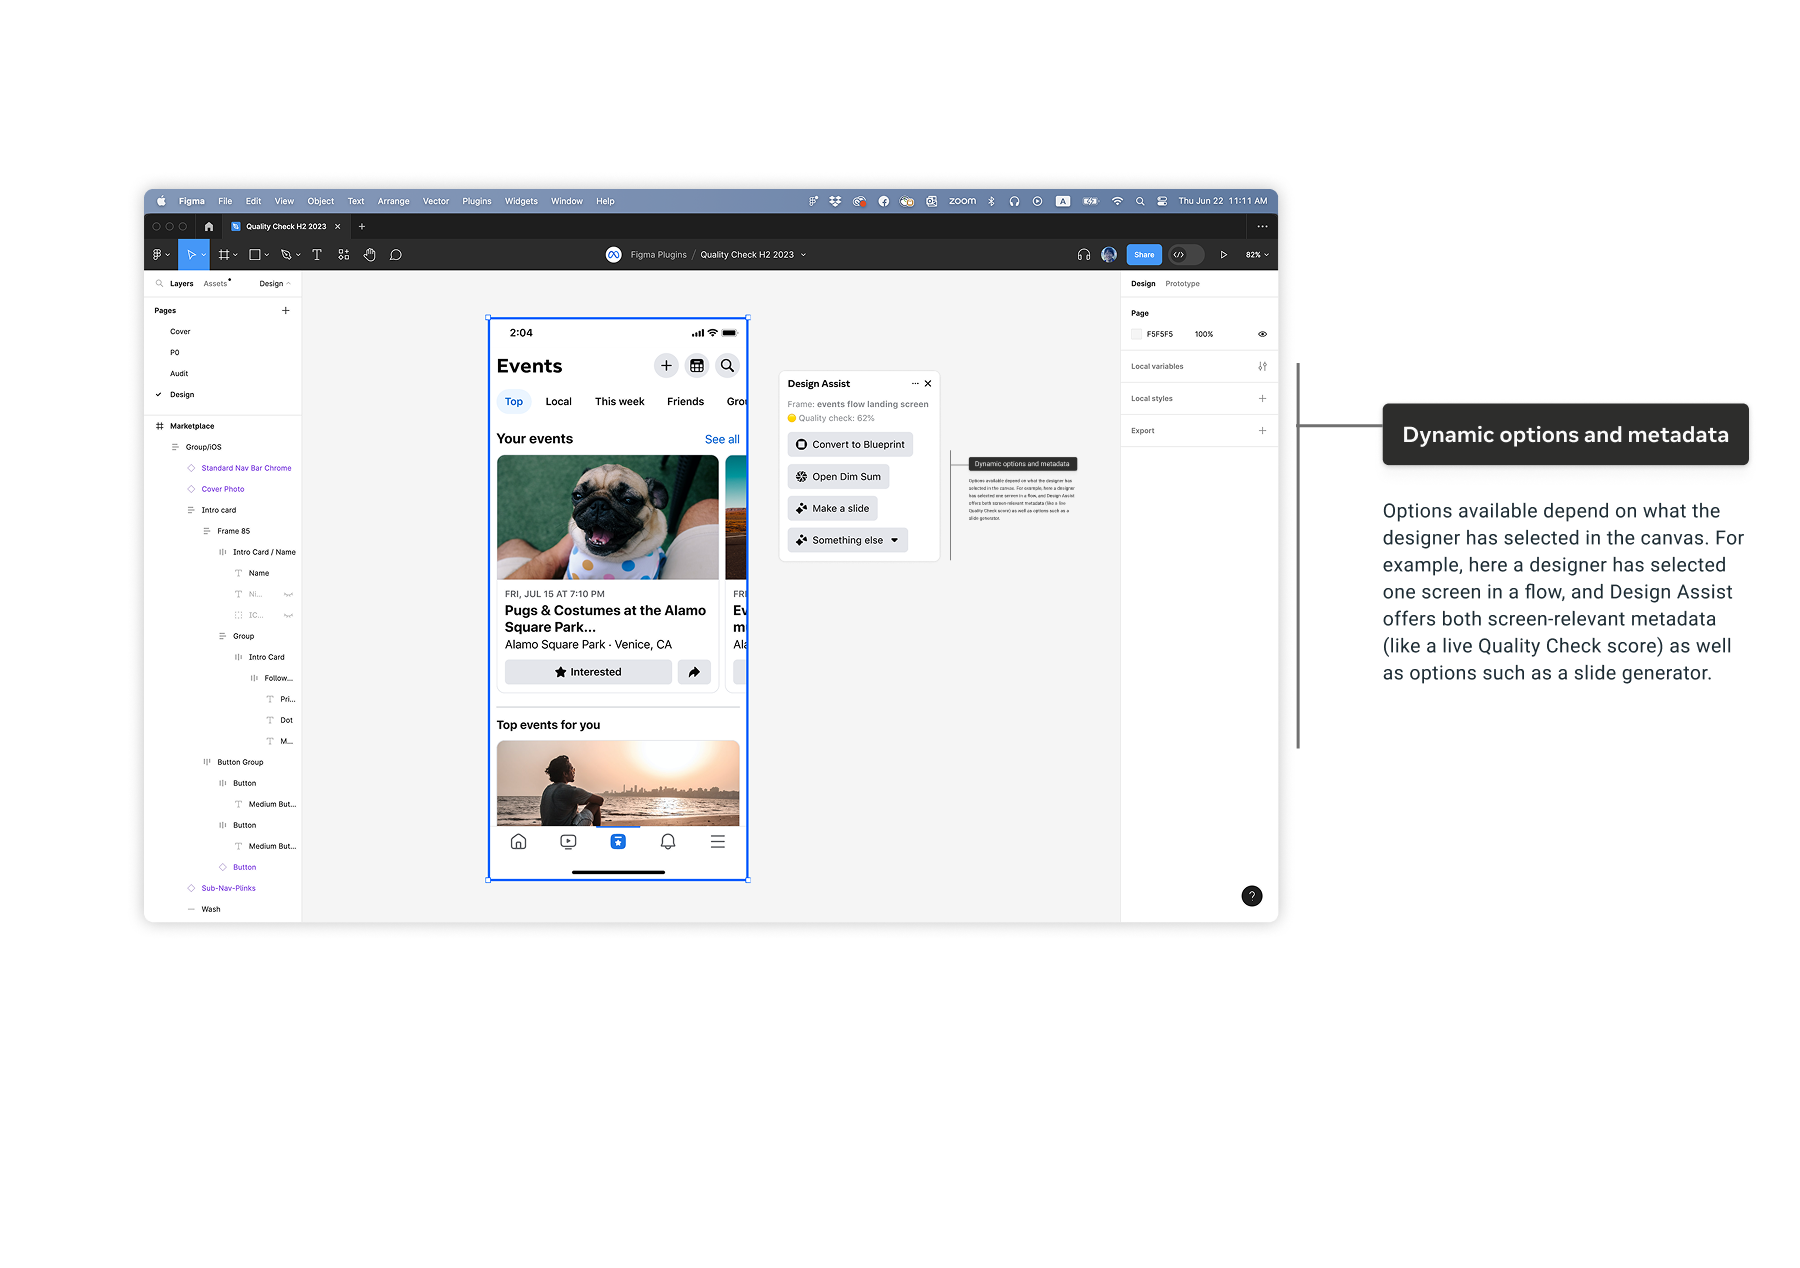Open Local variables settings icon

click(x=1262, y=367)
